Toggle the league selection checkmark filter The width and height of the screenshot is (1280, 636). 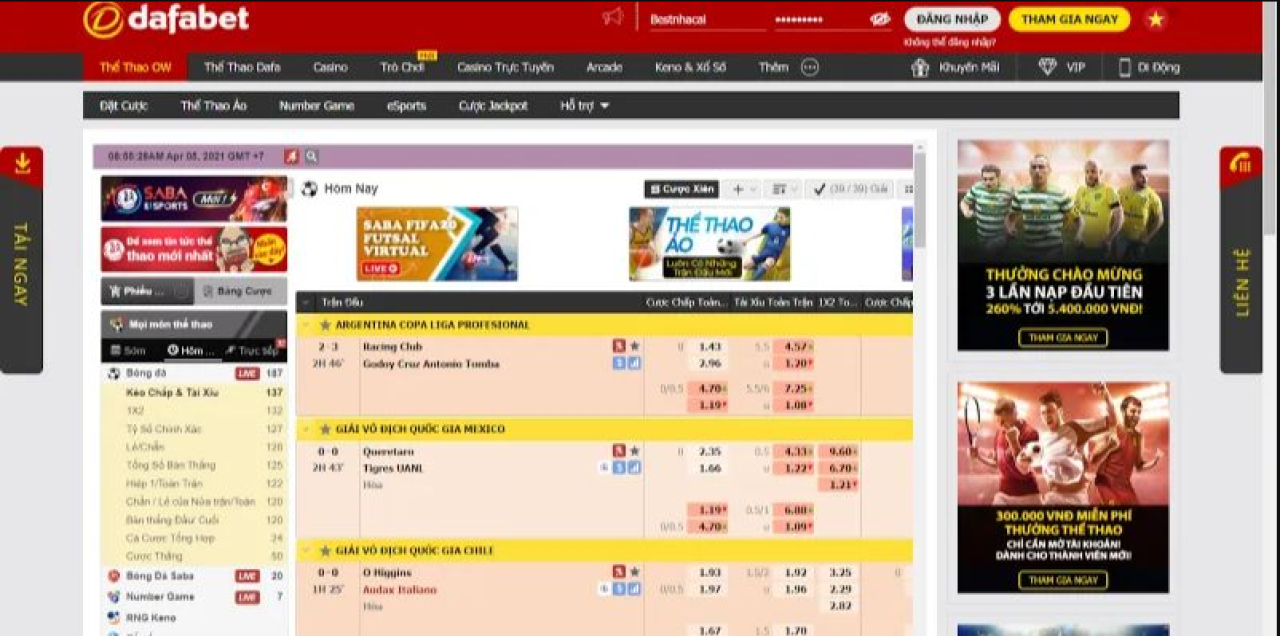tap(820, 189)
